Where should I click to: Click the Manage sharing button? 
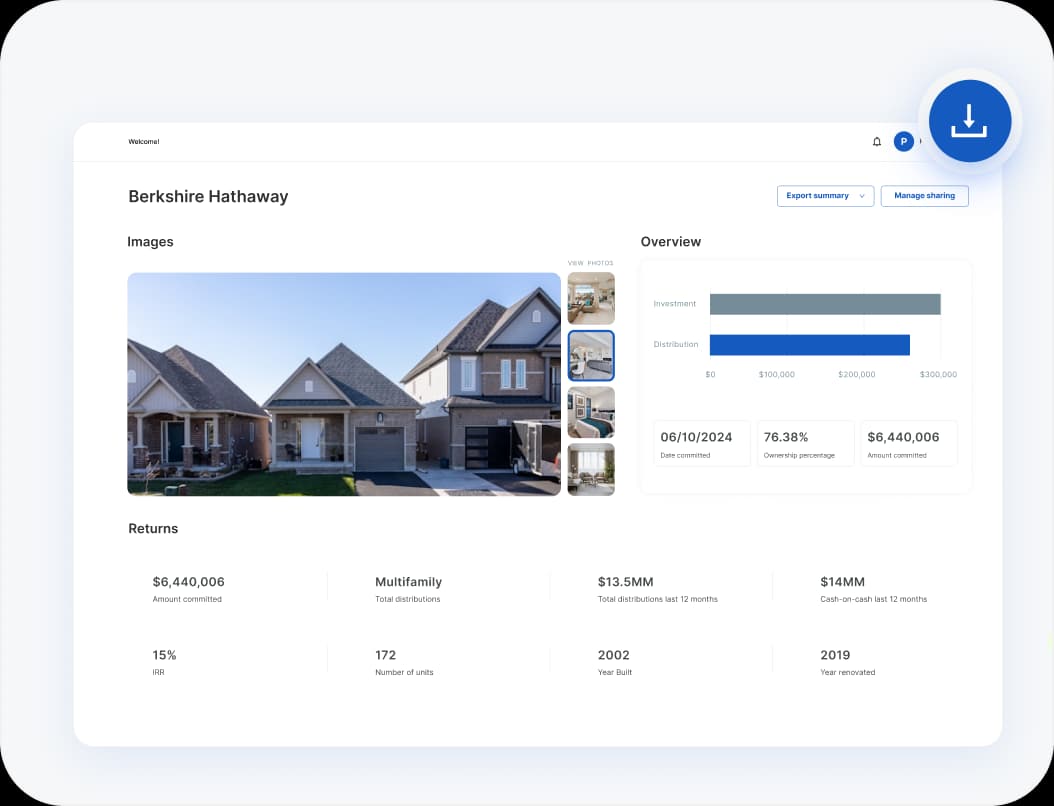click(924, 196)
